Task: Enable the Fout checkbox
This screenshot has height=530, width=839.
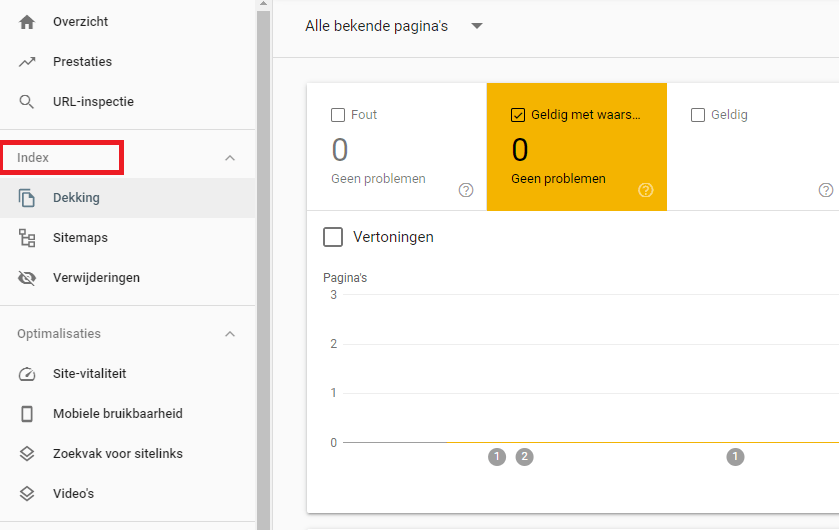Action: [x=338, y=115]
